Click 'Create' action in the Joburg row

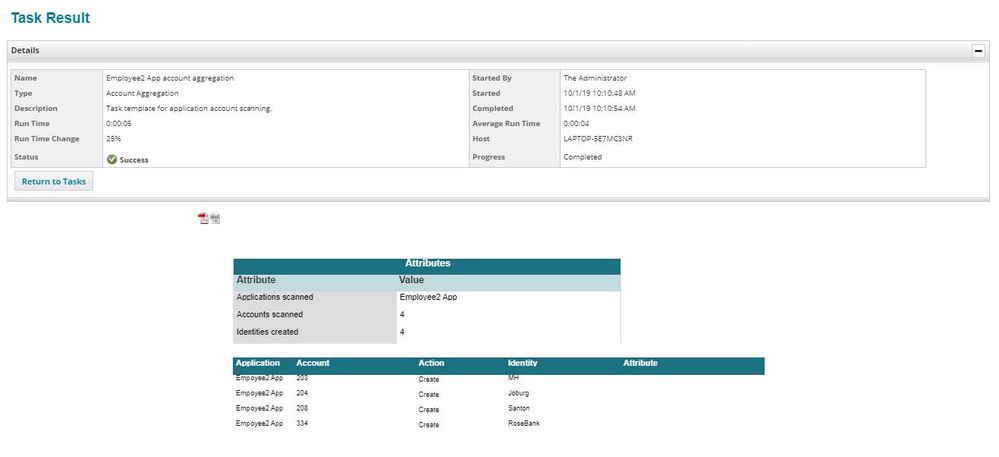[x=429, y=395]
